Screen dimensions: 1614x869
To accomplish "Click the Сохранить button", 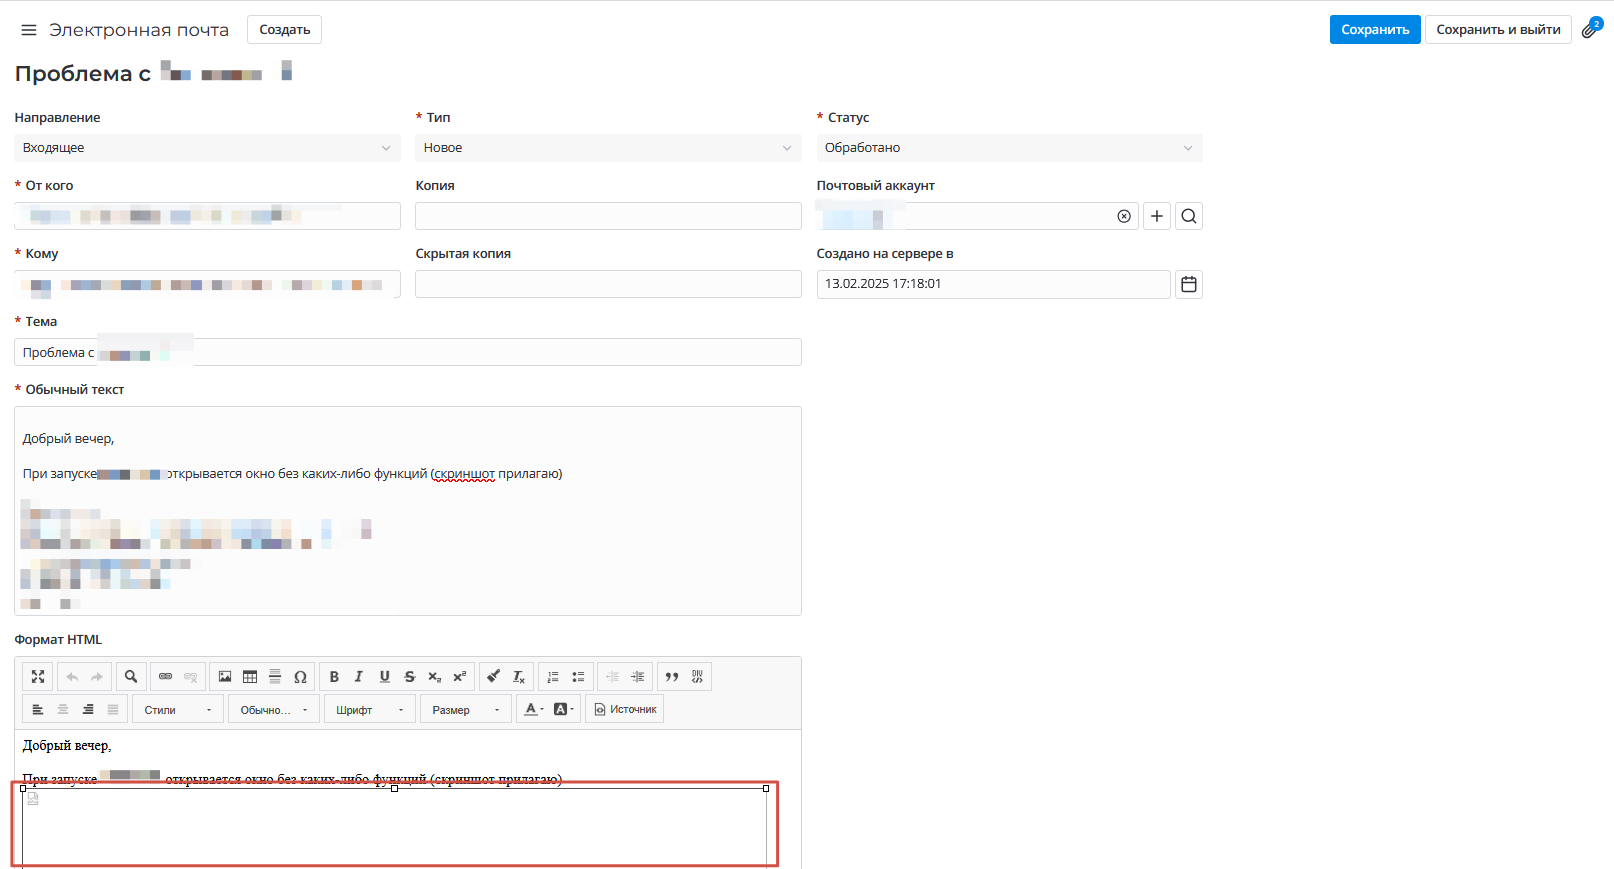I will [x=1374, y=30].
